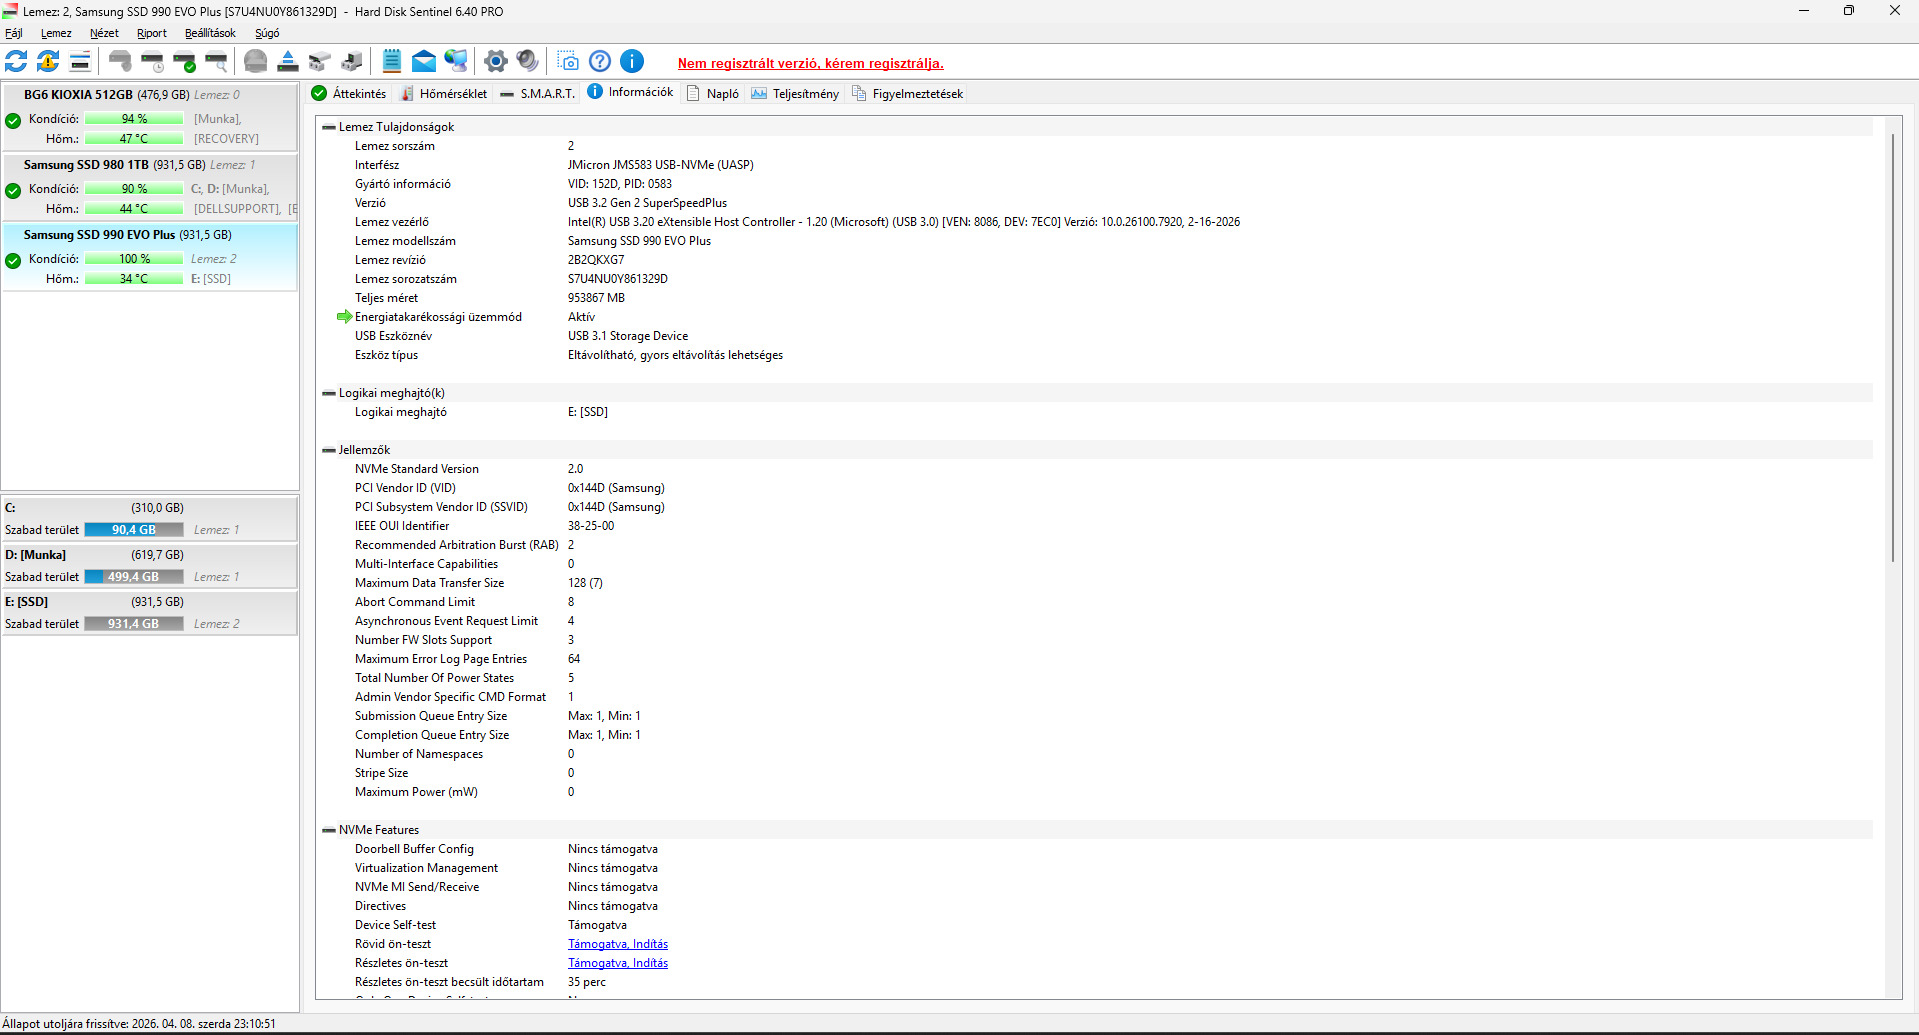Click the disk with magnifier toolbar icon
Image resolution: width=1919 pixels, height=1035 pixels.
(216, 61)
